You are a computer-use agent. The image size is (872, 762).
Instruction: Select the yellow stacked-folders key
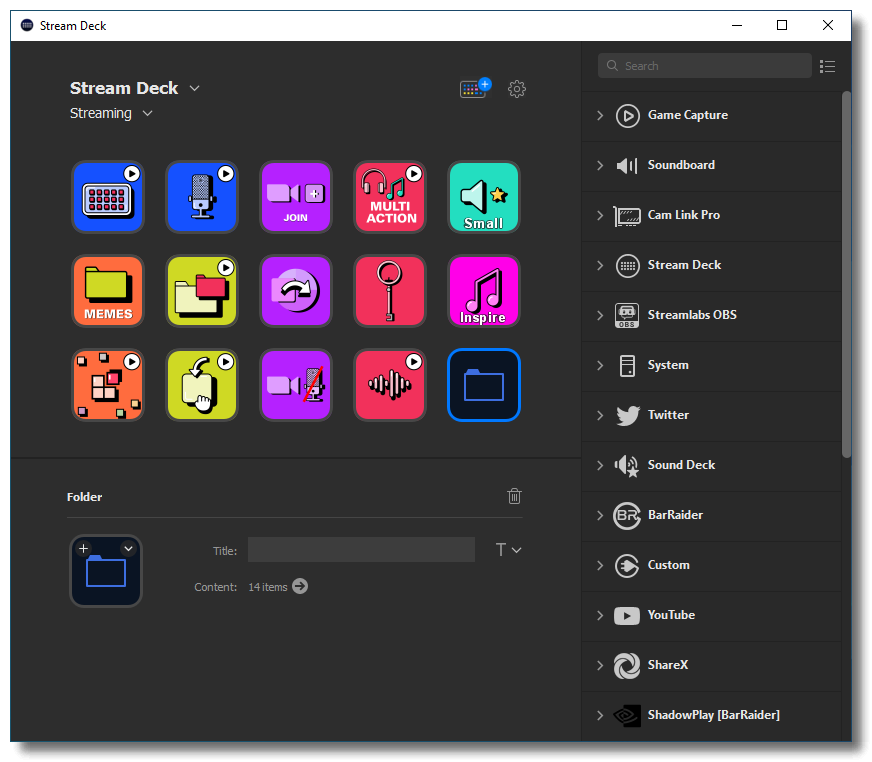point(202,291)
